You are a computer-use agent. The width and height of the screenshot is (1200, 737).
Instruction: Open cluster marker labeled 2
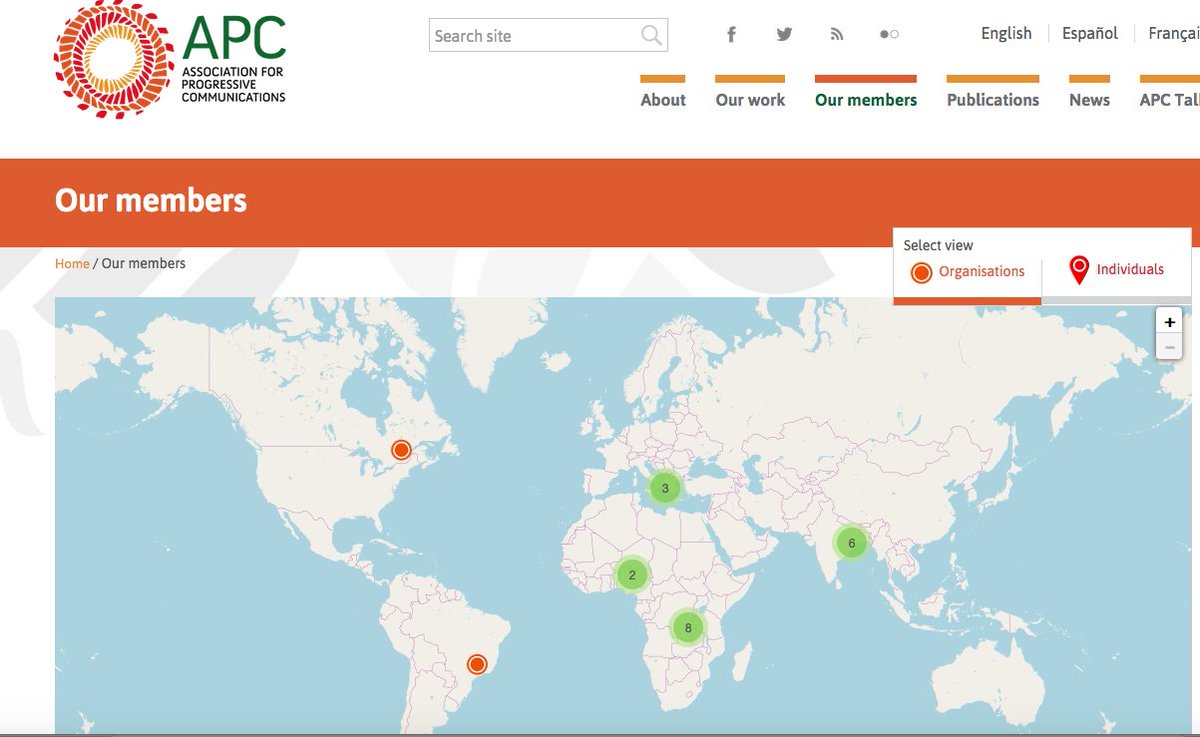(x=632, y=575)
